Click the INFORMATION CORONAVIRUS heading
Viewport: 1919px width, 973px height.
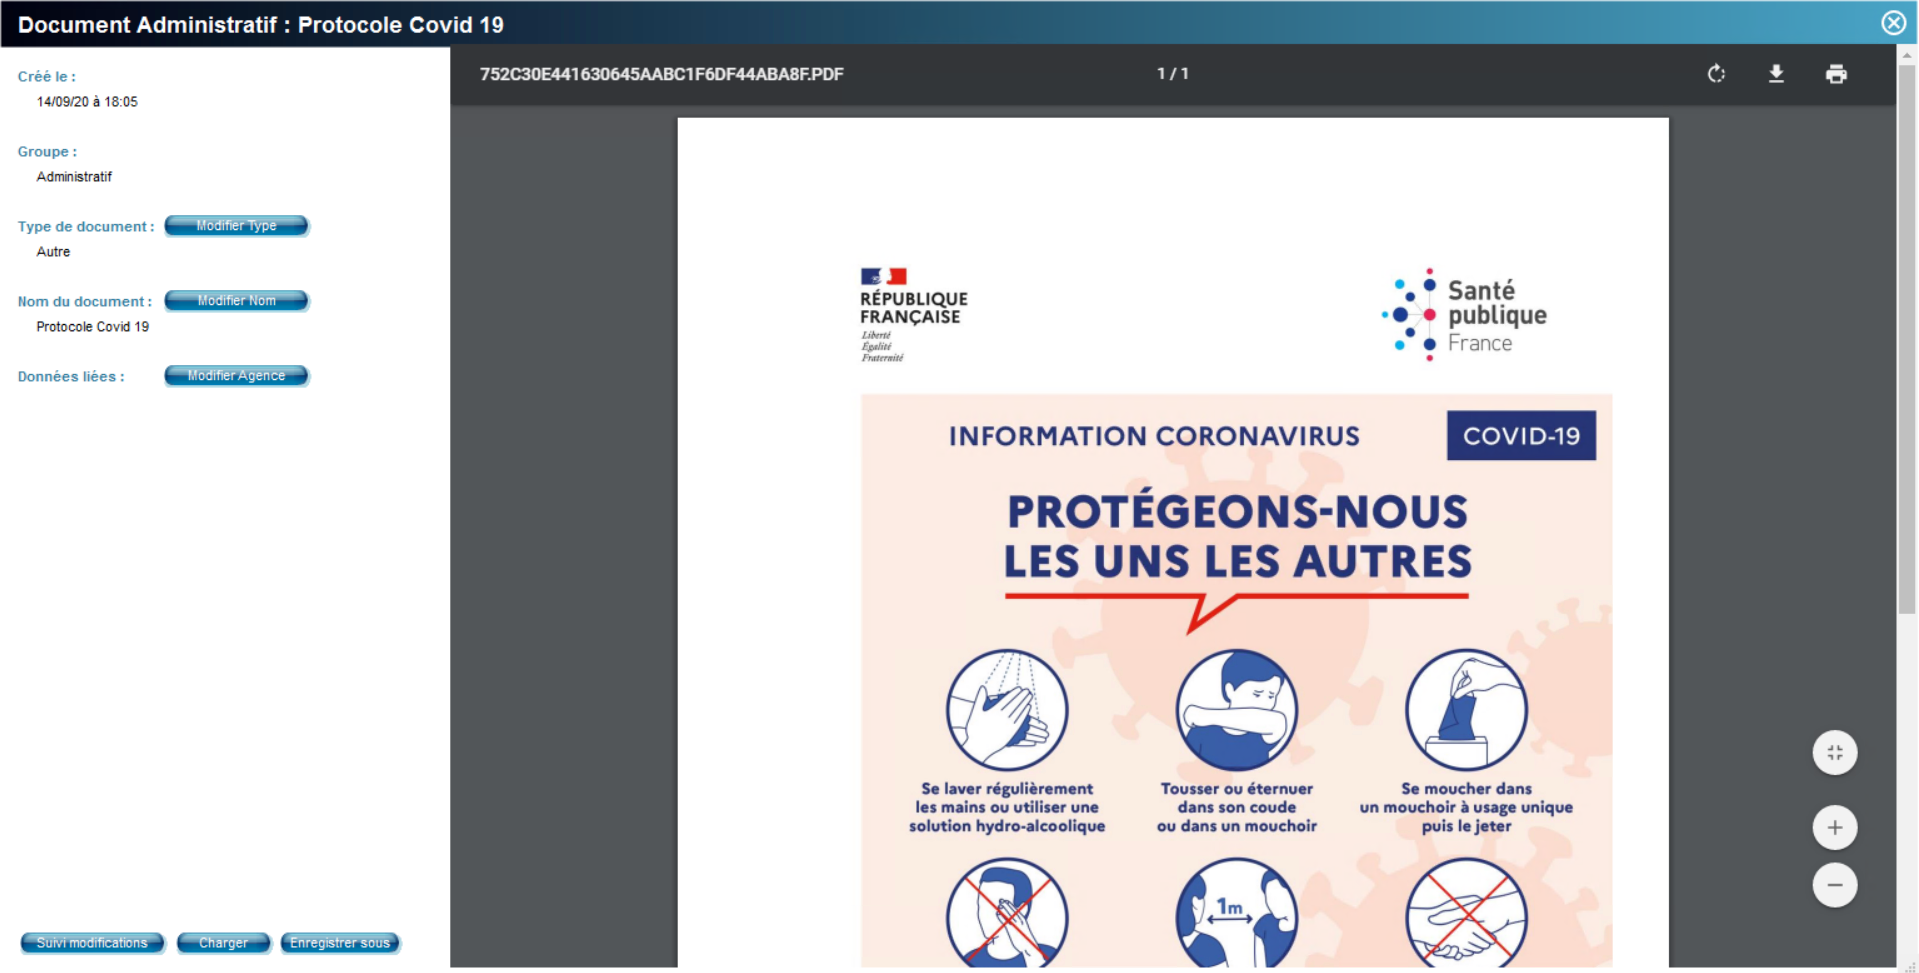coord(1154,436)
